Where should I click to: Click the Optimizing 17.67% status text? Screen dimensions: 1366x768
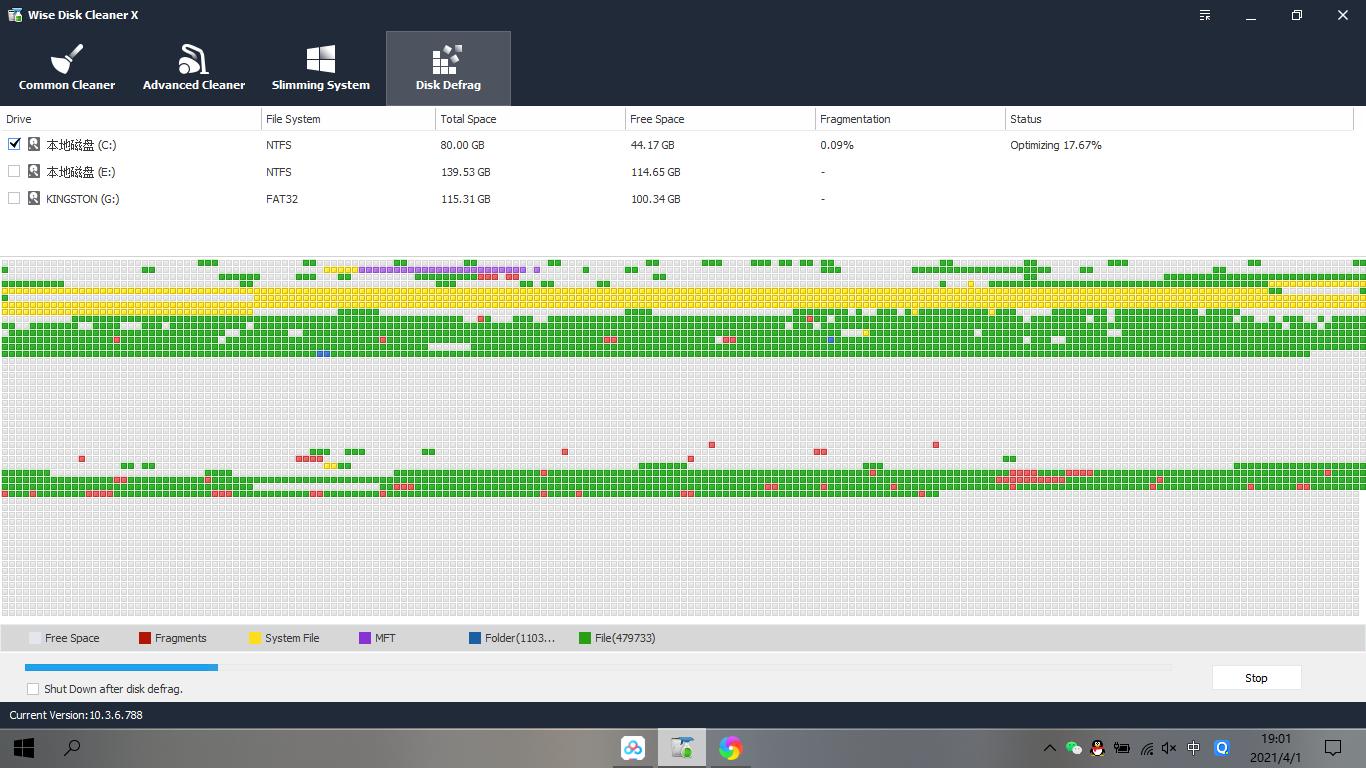point(1056,145)
